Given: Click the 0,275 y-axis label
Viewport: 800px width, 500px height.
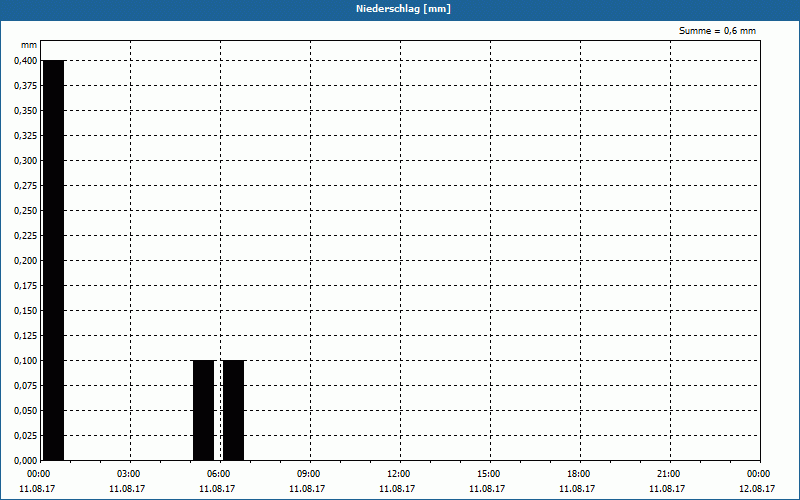Looking at the screenshot, I should [26, 186].
